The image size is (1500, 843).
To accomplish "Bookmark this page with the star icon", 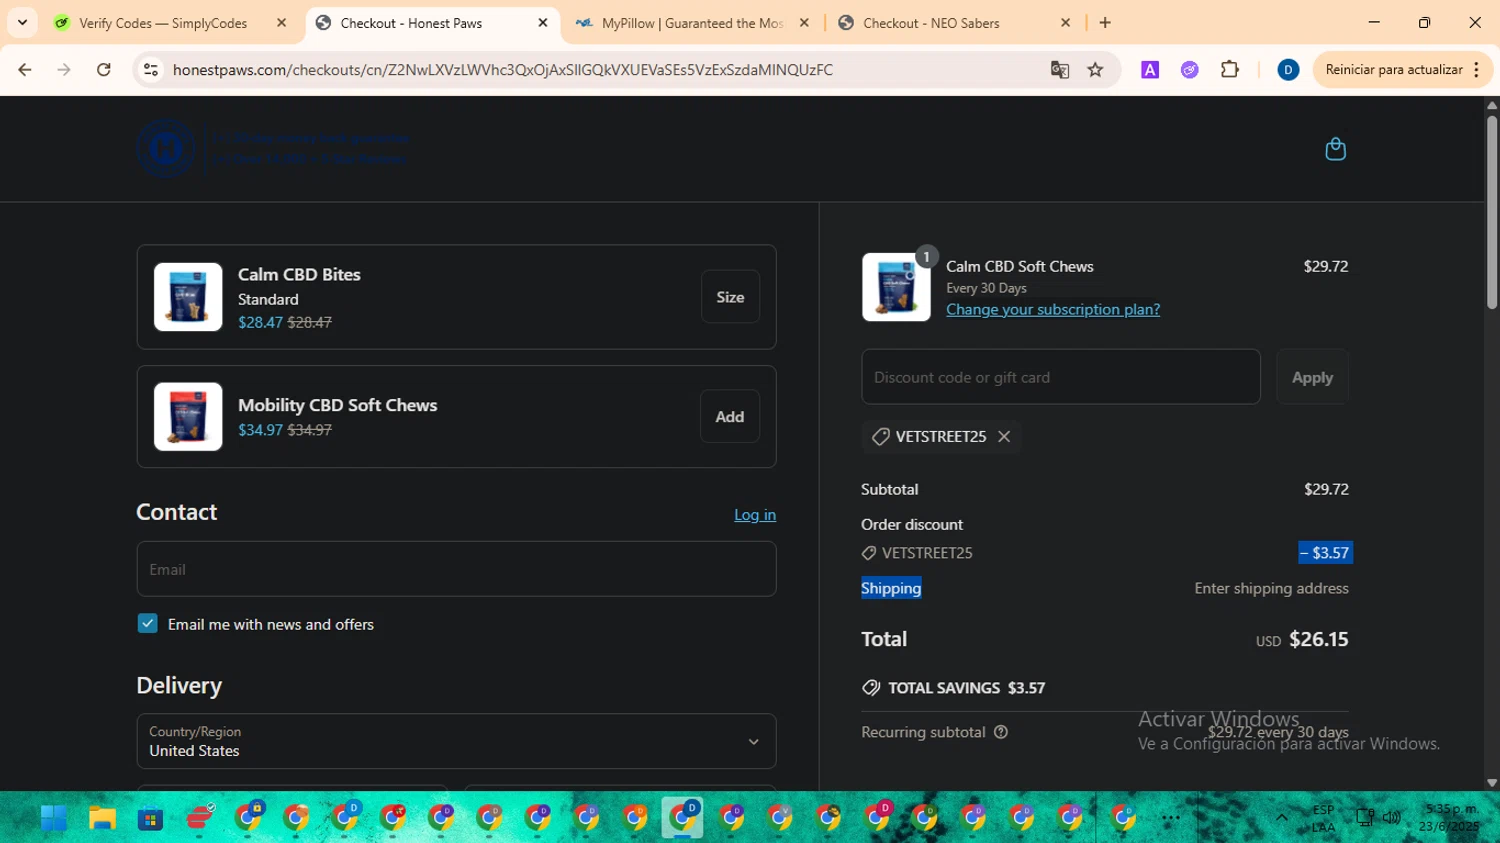I will tap(1096, 70).
